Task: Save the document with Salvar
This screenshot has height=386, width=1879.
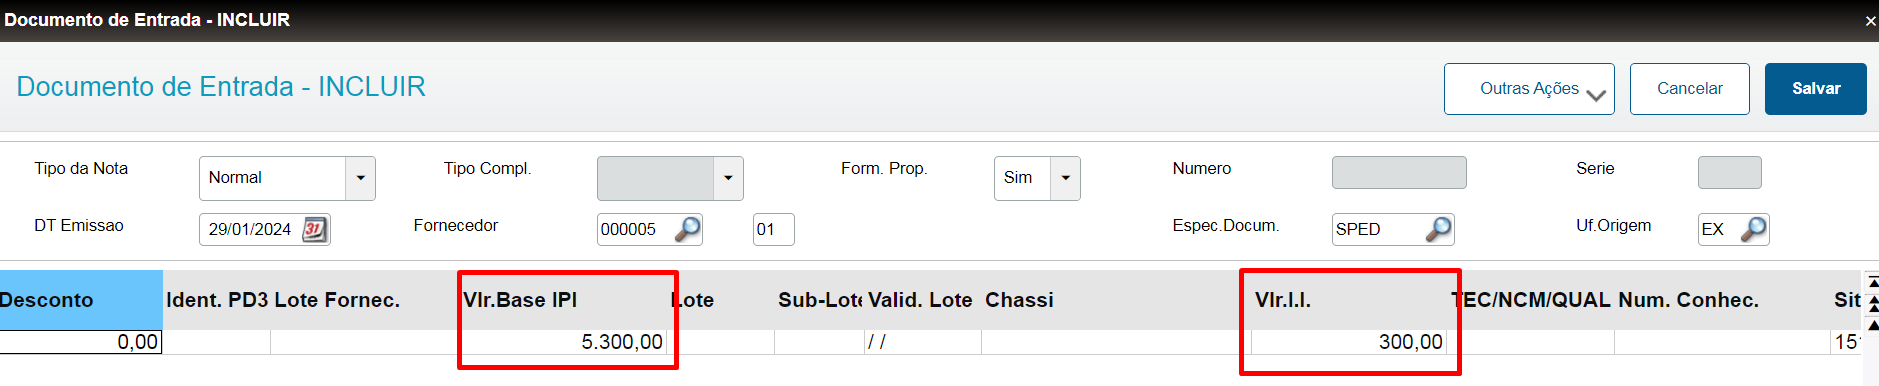Action: pos(1815,89)
